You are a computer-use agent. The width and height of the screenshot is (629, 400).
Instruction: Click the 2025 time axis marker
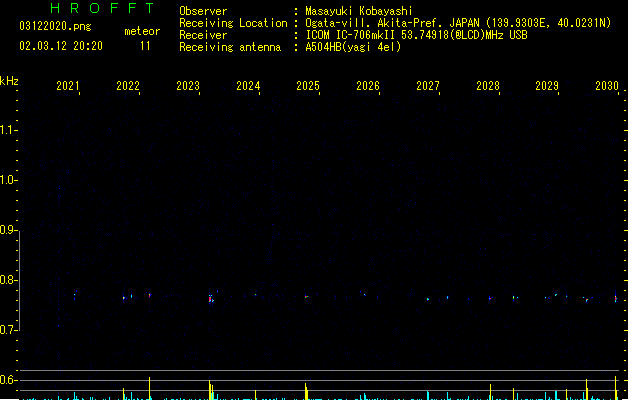click(308, 86)
